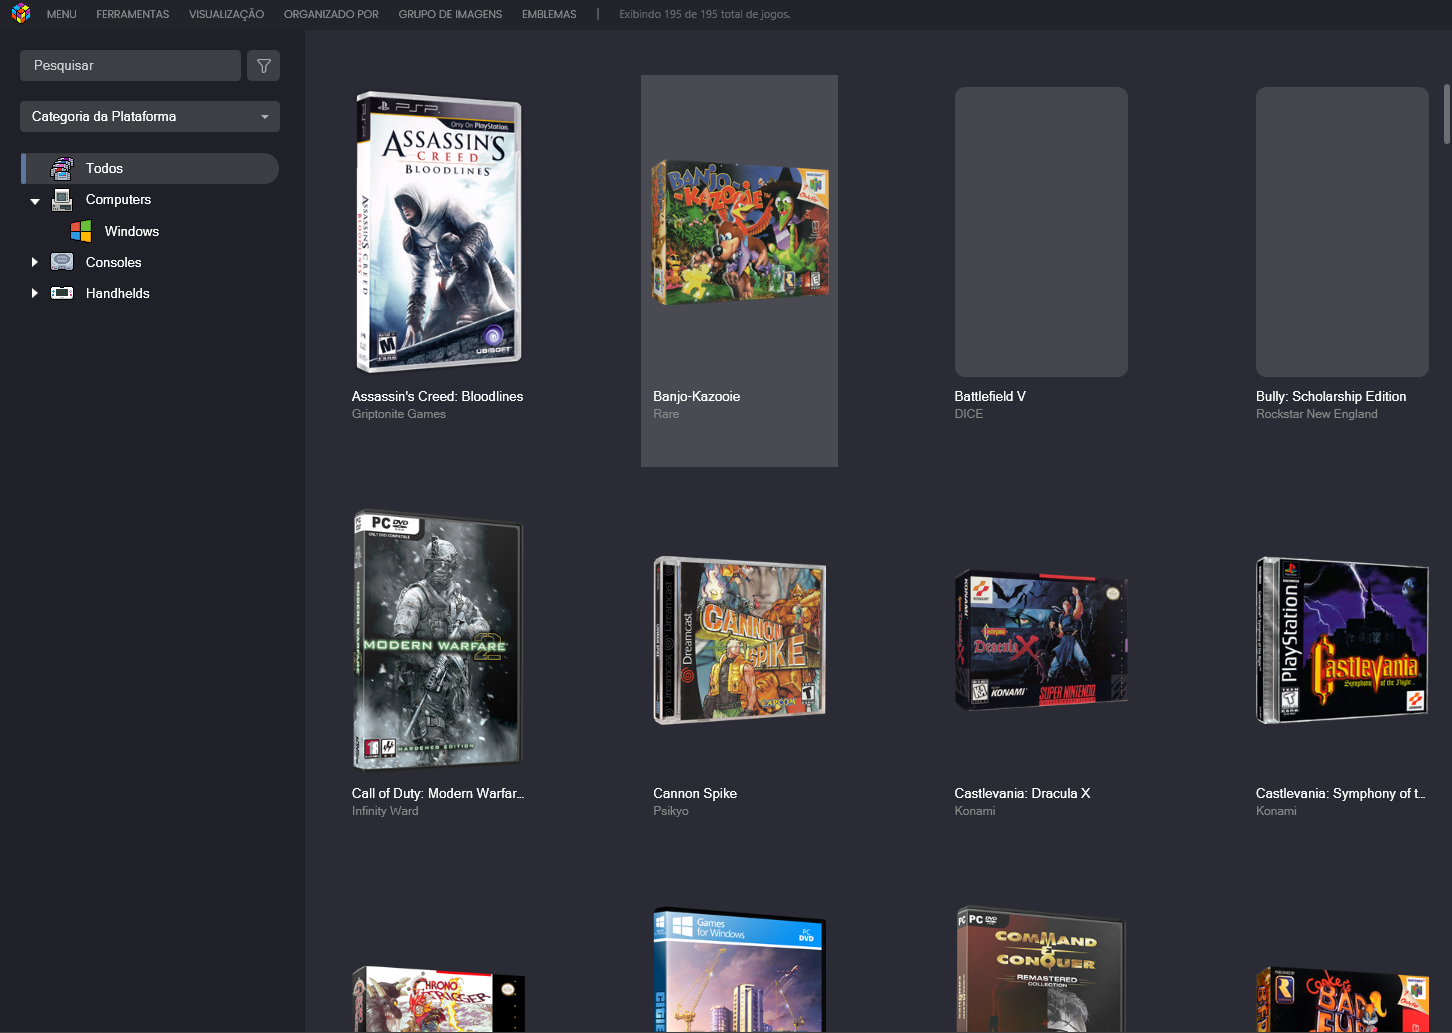
Task: Click the Todos platforms icon
Action: tap(62, 168)
